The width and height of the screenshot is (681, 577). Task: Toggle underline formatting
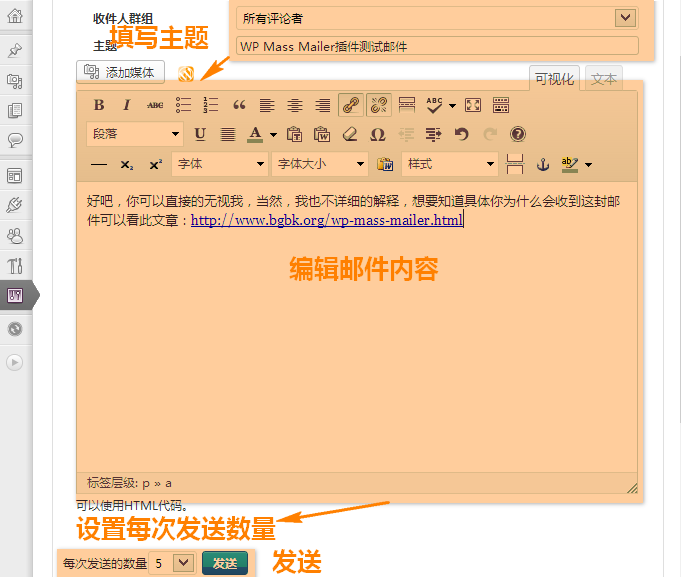click(200, 134)
